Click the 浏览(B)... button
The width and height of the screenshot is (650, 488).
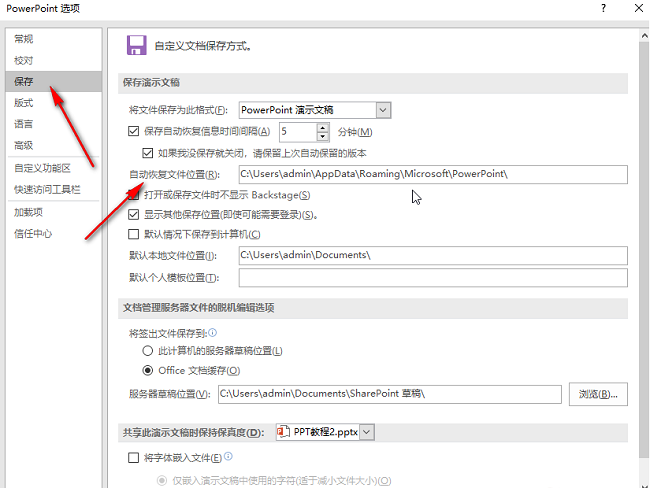[598, 394]
